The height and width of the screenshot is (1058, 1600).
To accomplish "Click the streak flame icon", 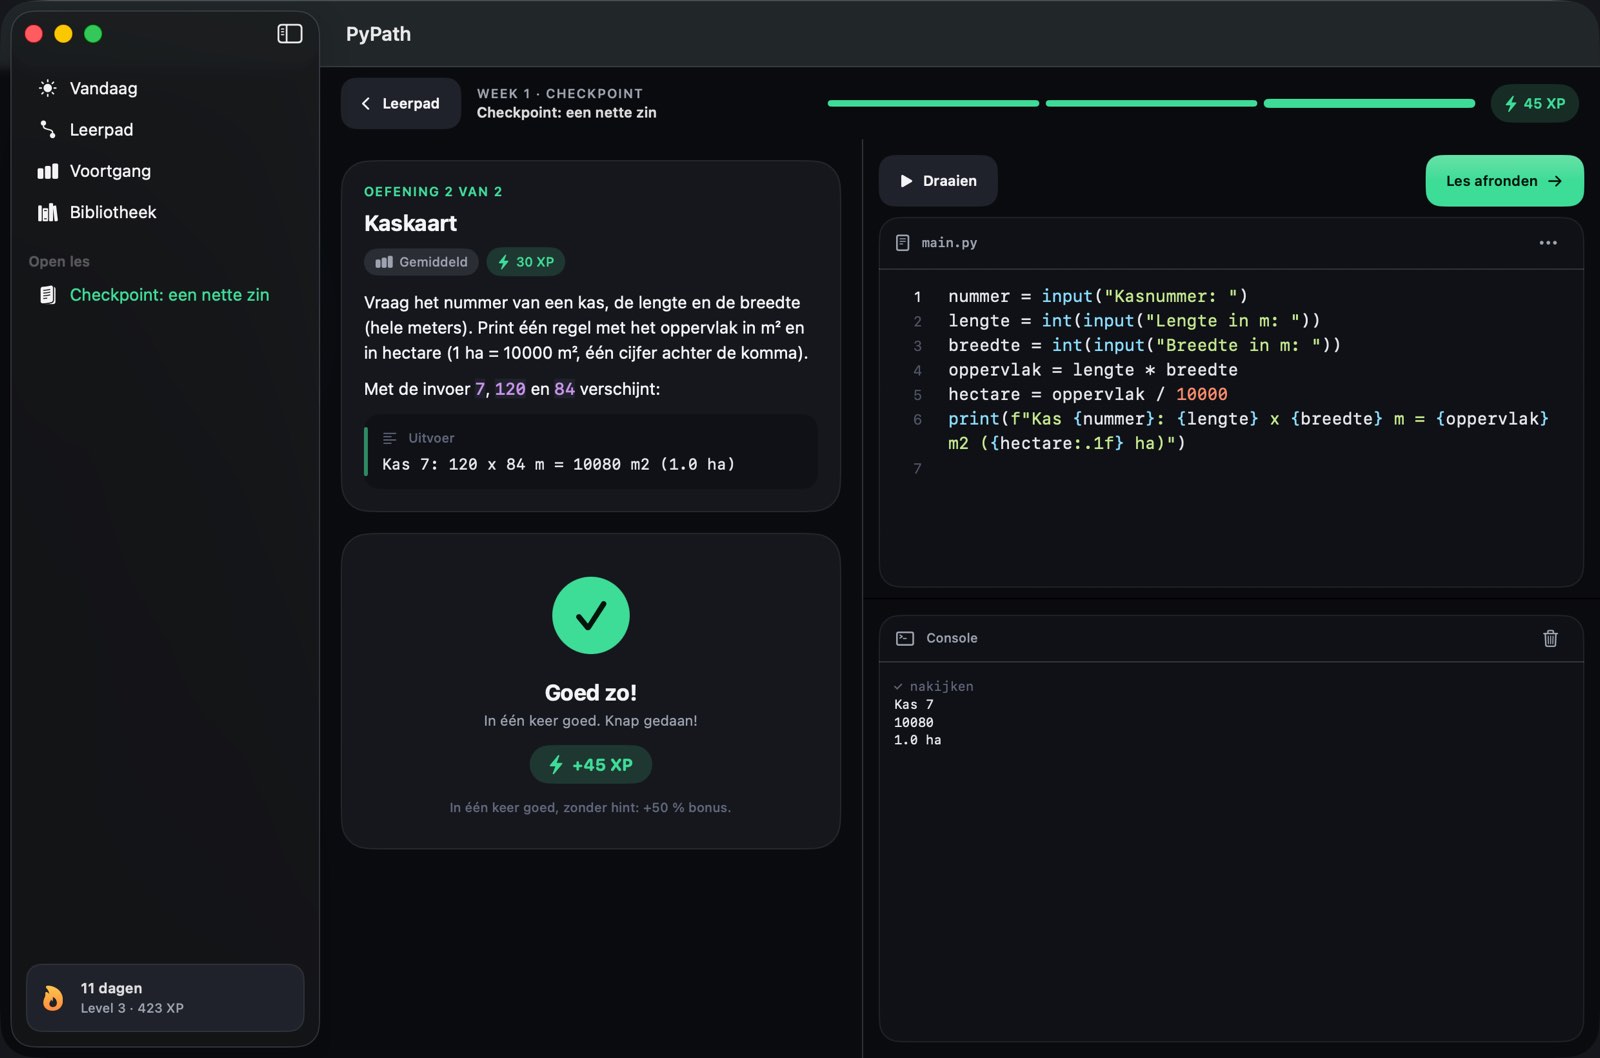I will 53,998.
